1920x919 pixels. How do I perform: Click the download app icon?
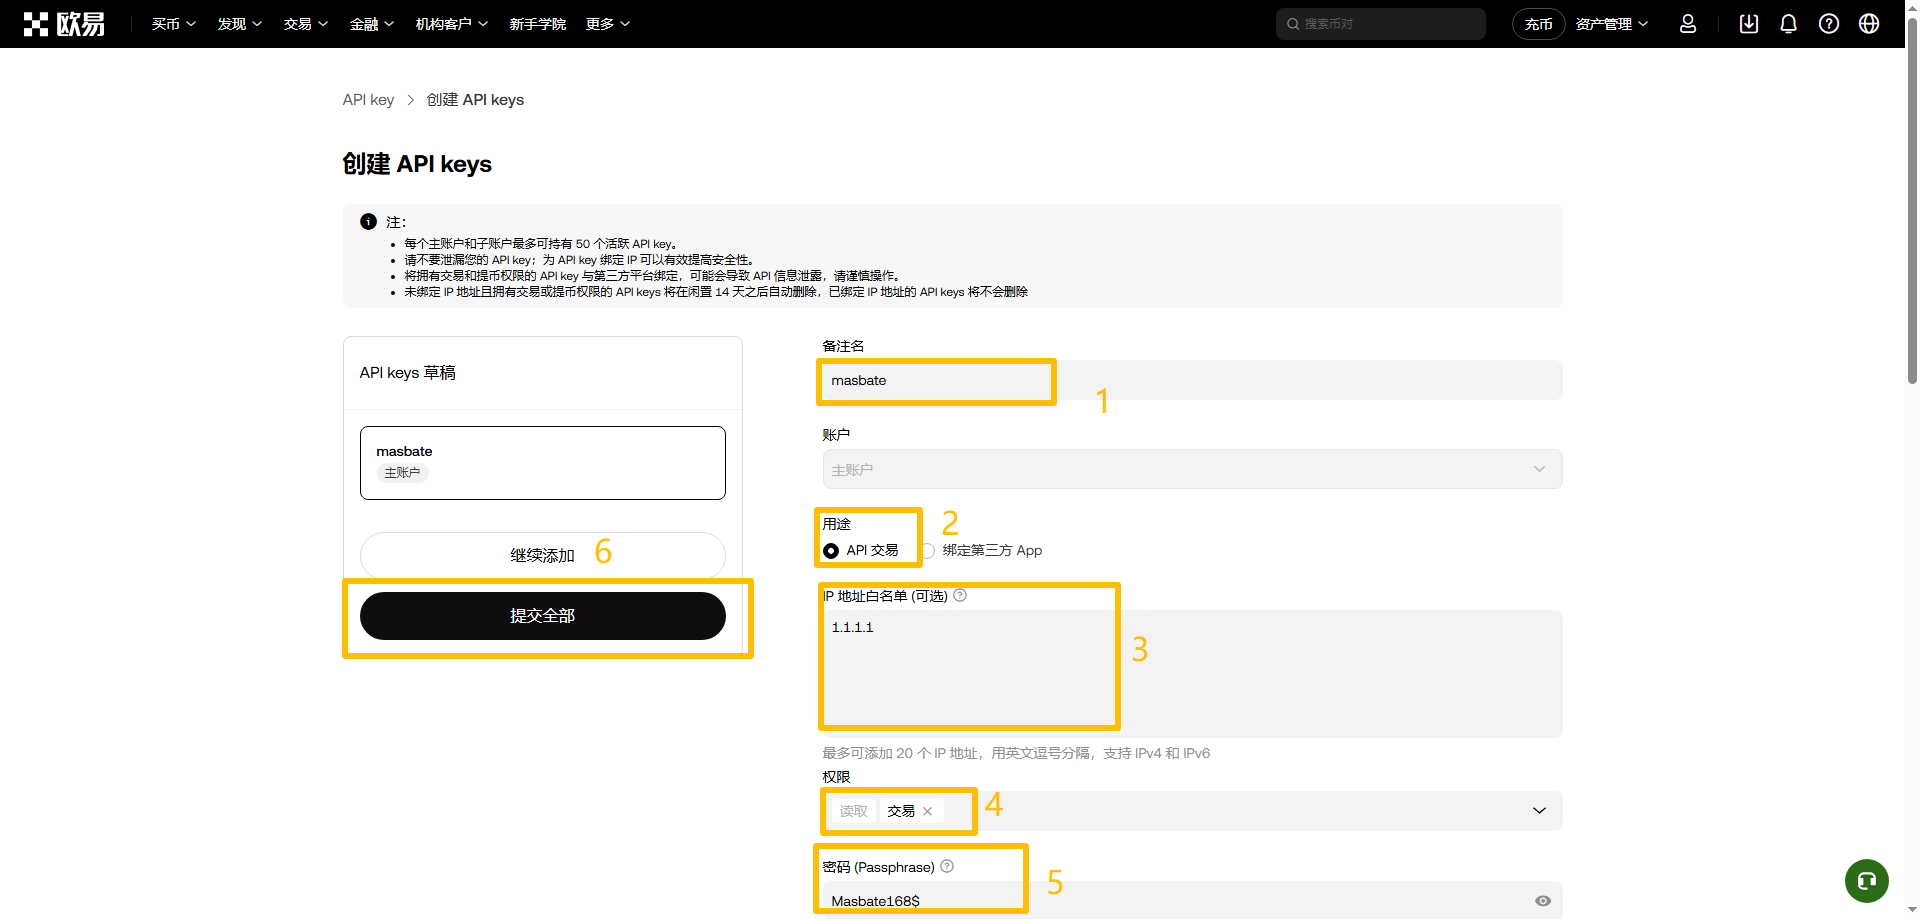(1749, 24)
